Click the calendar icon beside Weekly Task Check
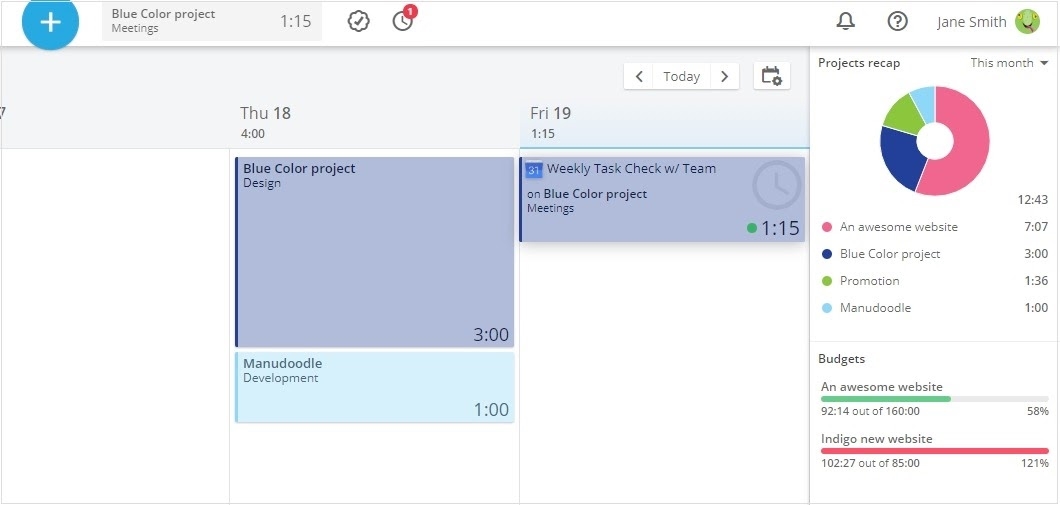 click(534, 170)
